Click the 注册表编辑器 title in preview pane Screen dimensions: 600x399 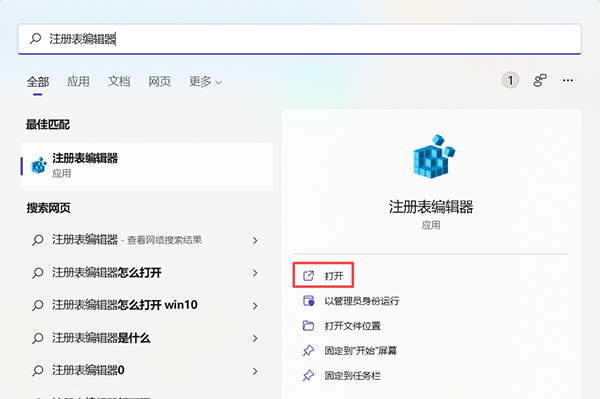tap(431, 207)
